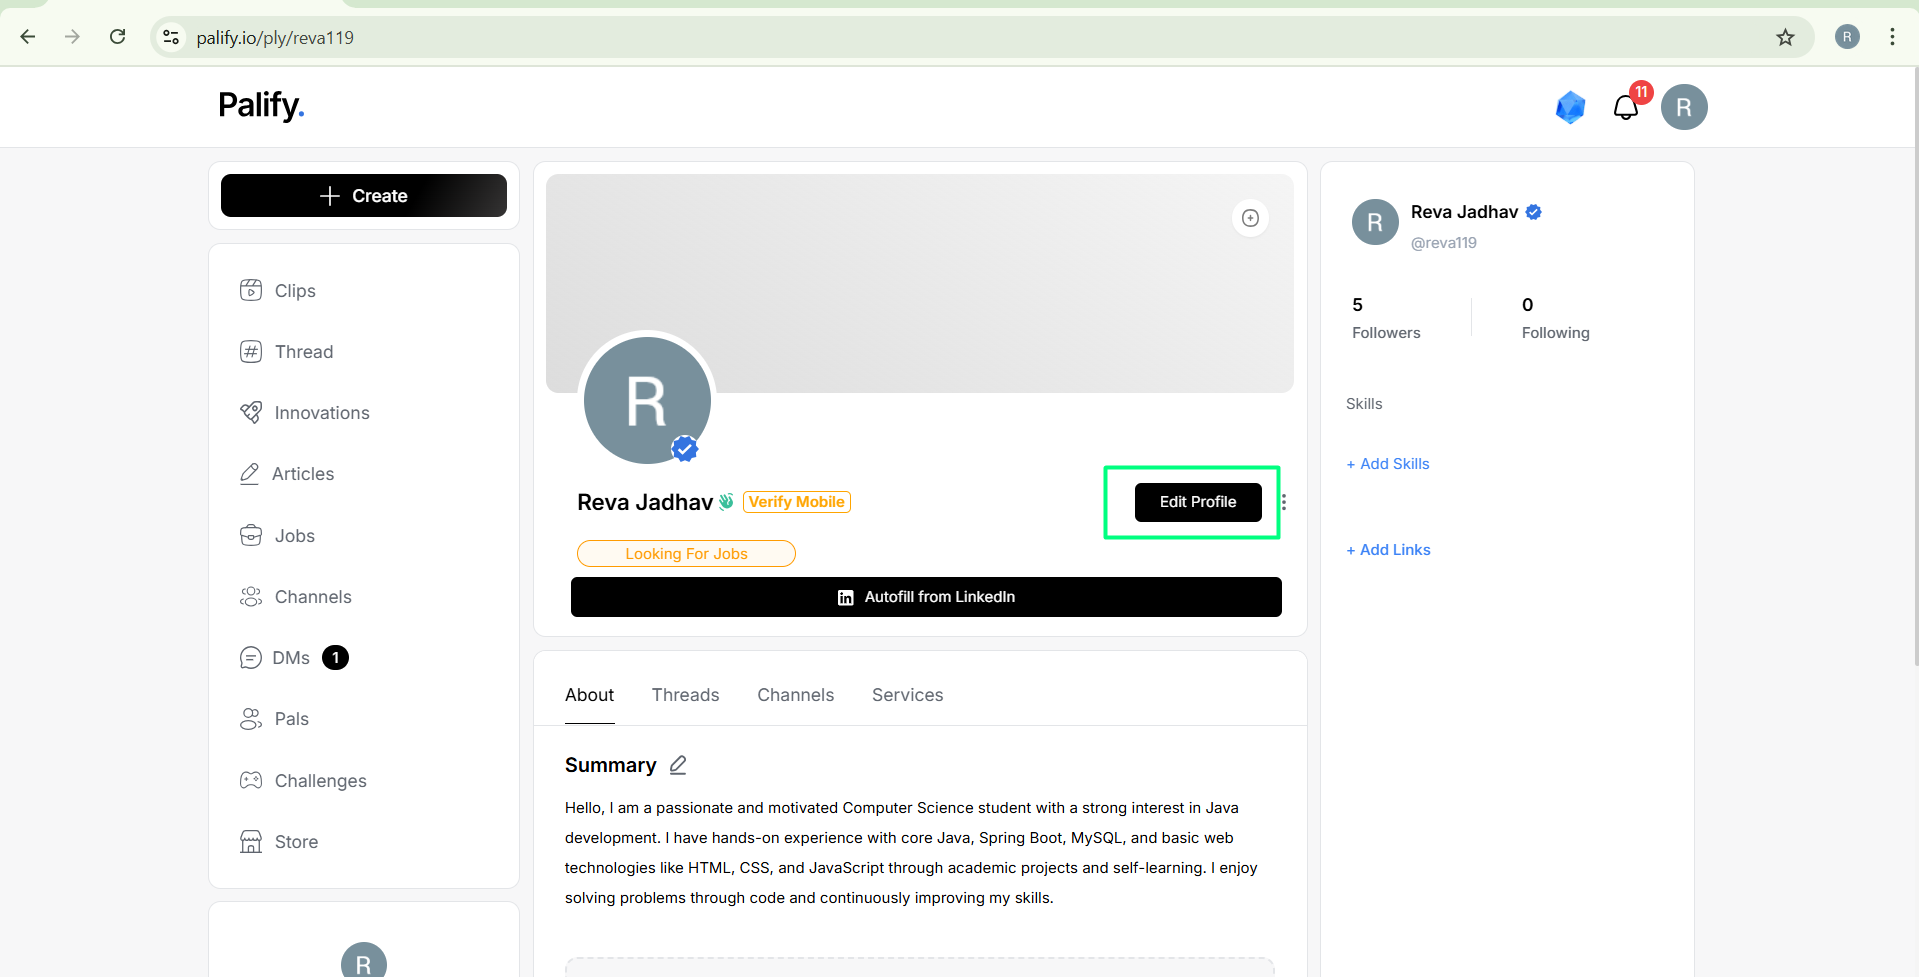Open the header user avatar R
The height and width of the screenshot is (977, 1919).
coord(1684,107)
